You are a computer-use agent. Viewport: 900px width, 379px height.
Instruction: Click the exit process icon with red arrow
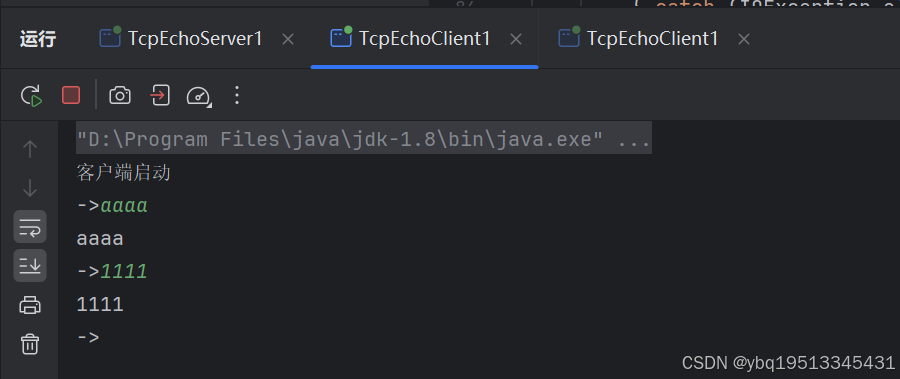click(160, 95)
